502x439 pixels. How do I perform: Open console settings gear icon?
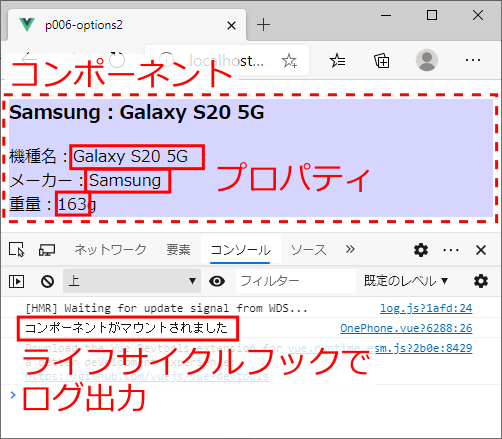click(481, 281)
